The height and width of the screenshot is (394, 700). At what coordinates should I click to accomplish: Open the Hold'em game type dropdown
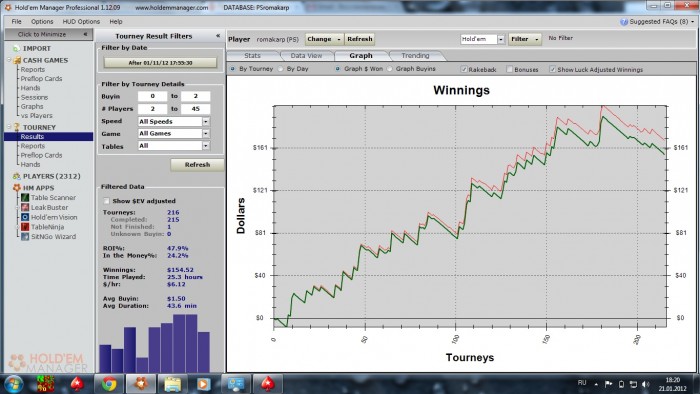point(501,39)
